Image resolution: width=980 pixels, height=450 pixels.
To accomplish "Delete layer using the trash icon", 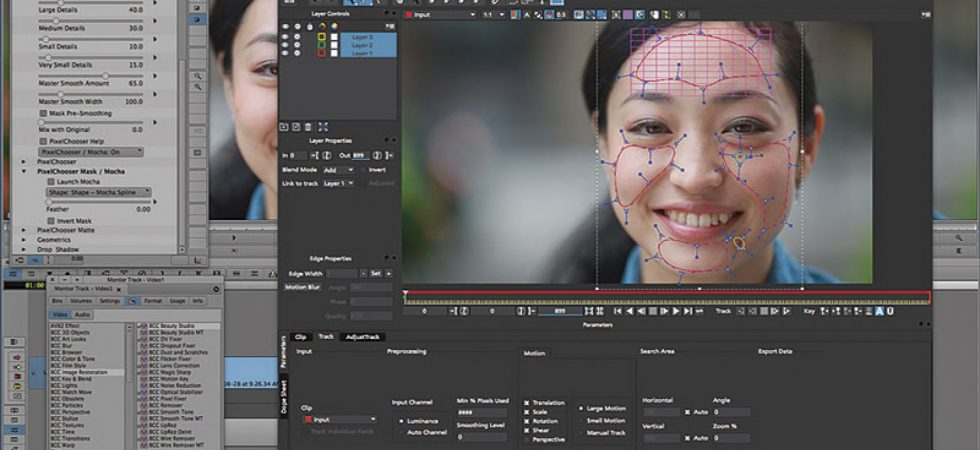I will click(308, 127).
